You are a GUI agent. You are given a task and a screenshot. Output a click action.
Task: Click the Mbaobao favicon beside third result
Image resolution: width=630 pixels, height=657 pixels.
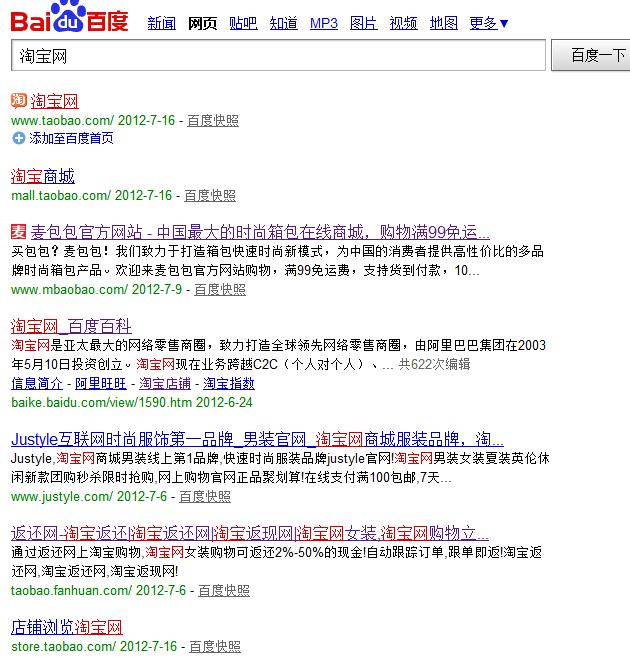[x=18, y=232]
